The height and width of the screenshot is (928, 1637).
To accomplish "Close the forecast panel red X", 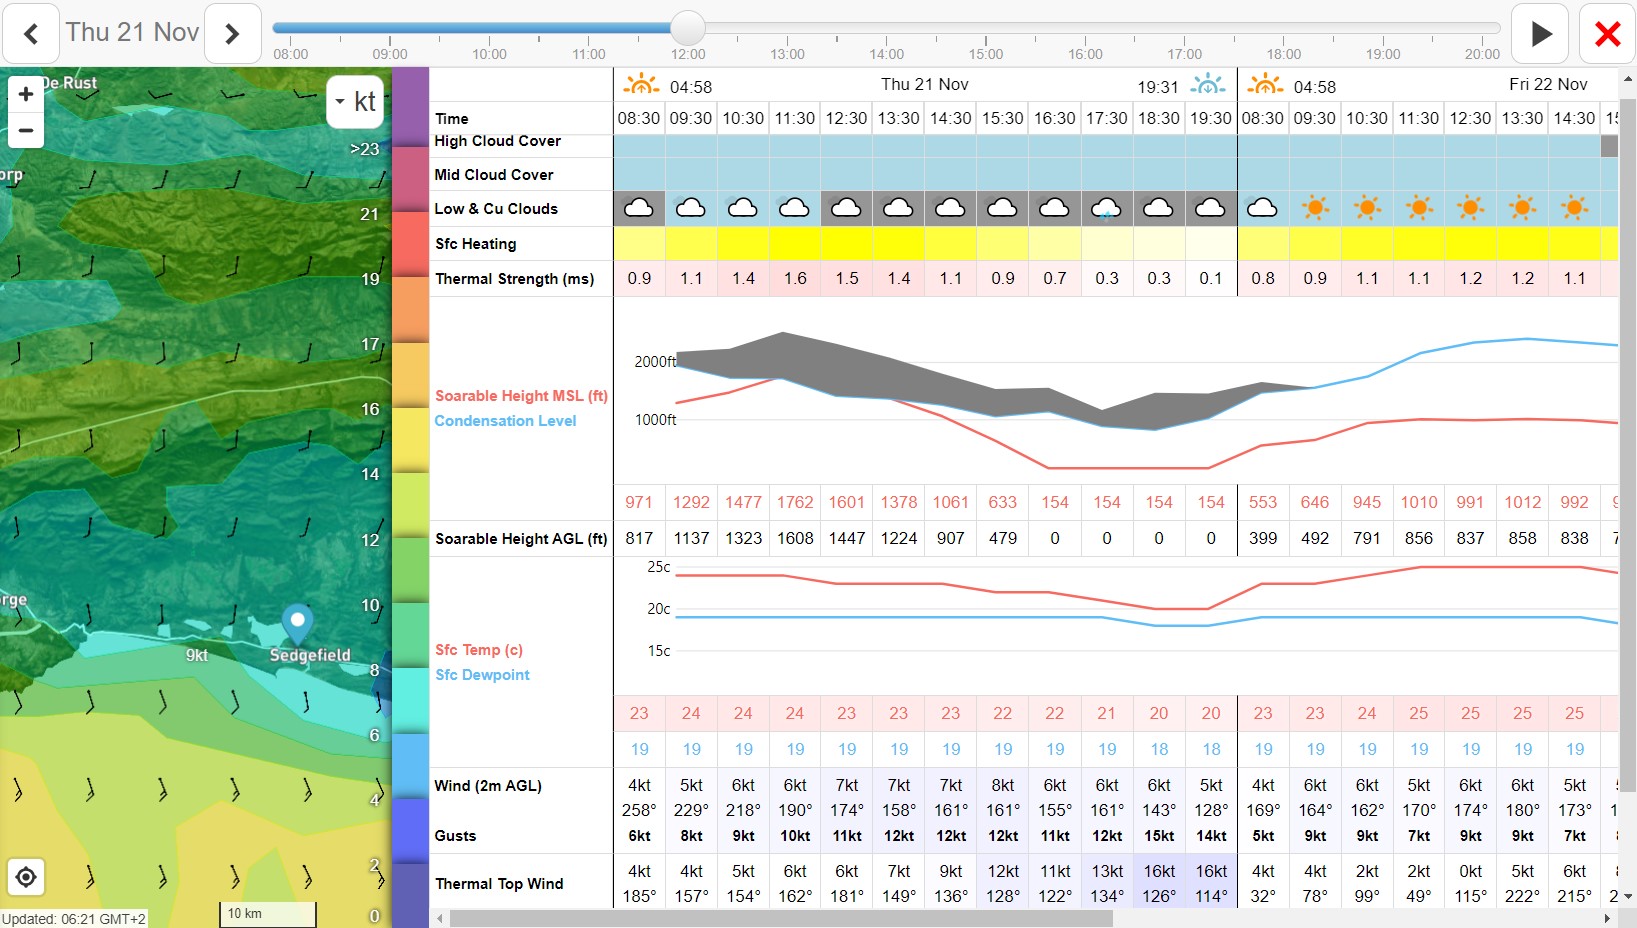I will point(1607,33).
